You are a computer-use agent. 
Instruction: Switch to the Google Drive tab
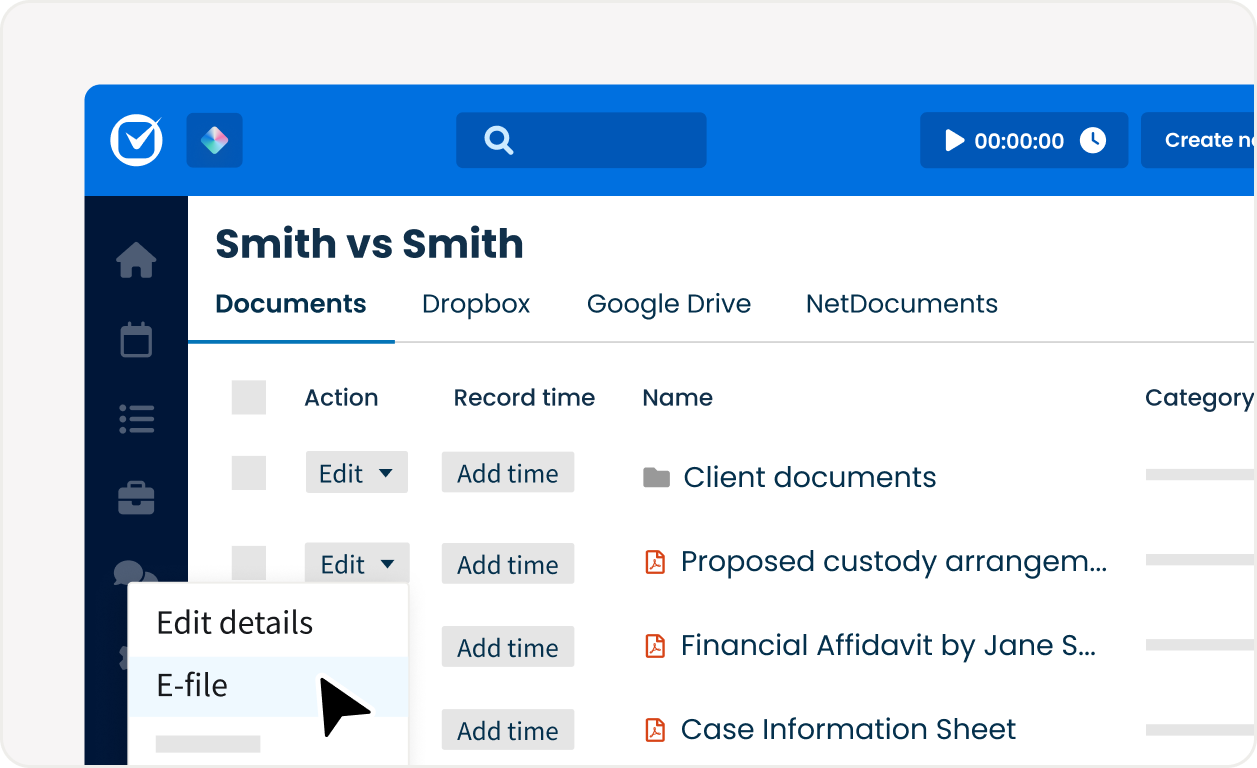[x=668, y=304]
